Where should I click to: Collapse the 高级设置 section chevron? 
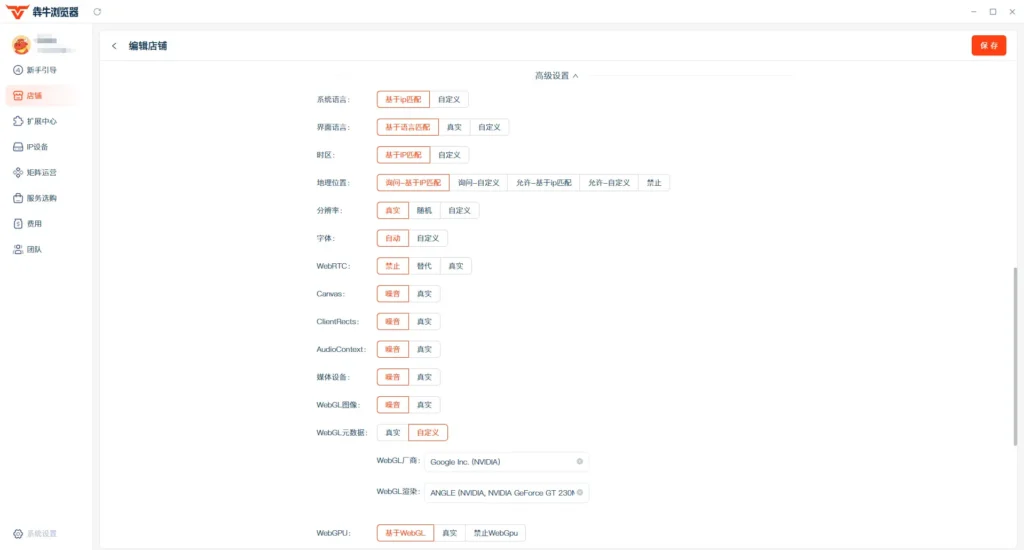click(575, 76)
